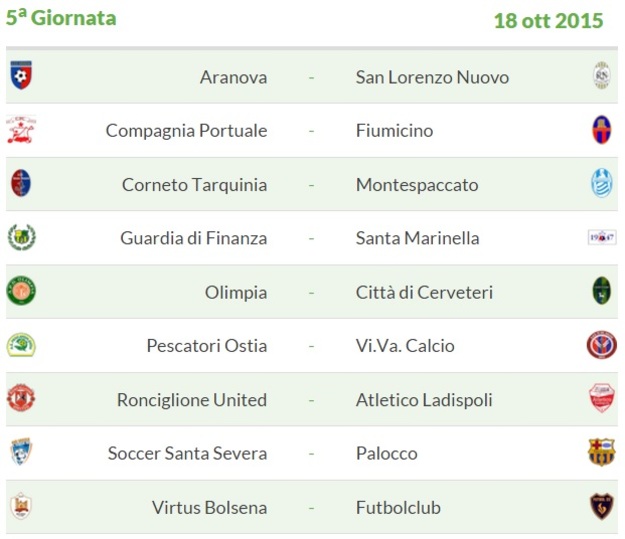Open the Pescatori Ostia team link
Viewport: 625px width, 539px height.
tap(206, 346)
